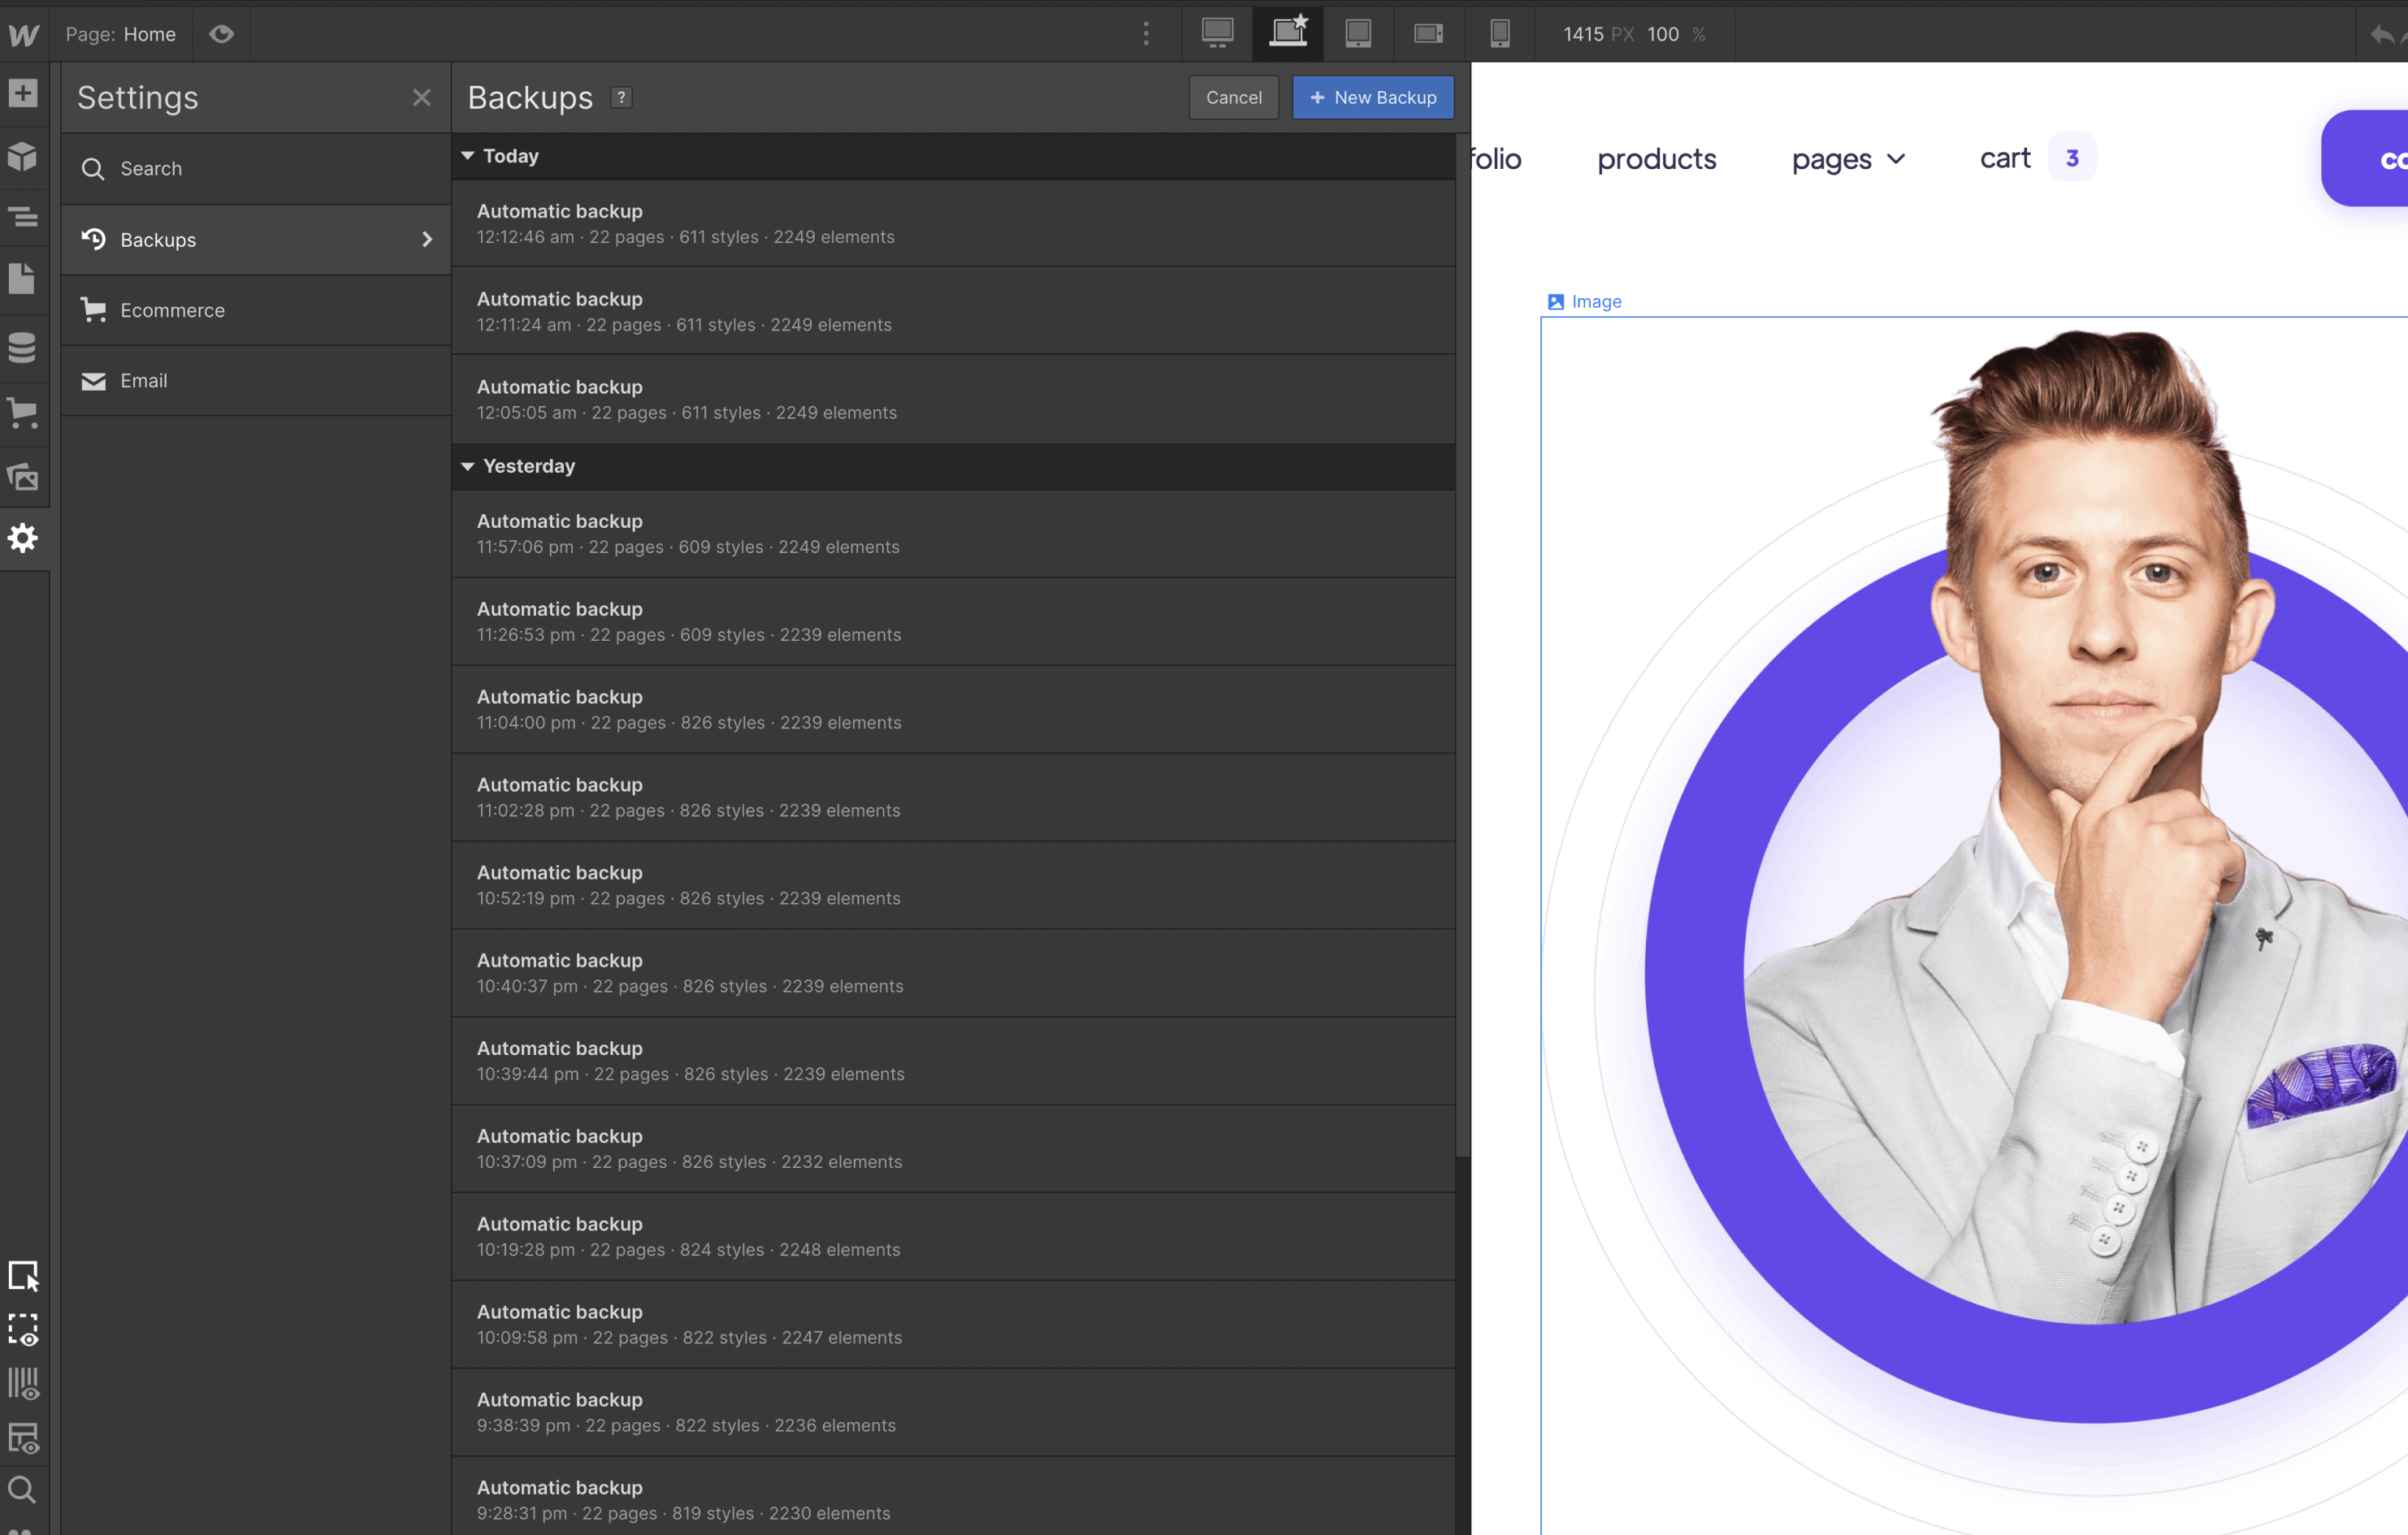Viewport: 2408px width, 1535px height.
Task: Switch to mobile portrait breakpoint
Action: (x=1499, y=33)
